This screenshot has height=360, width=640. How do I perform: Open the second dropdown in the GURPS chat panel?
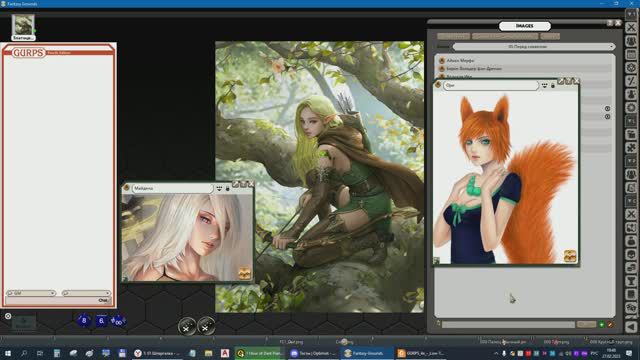[86, 293]
